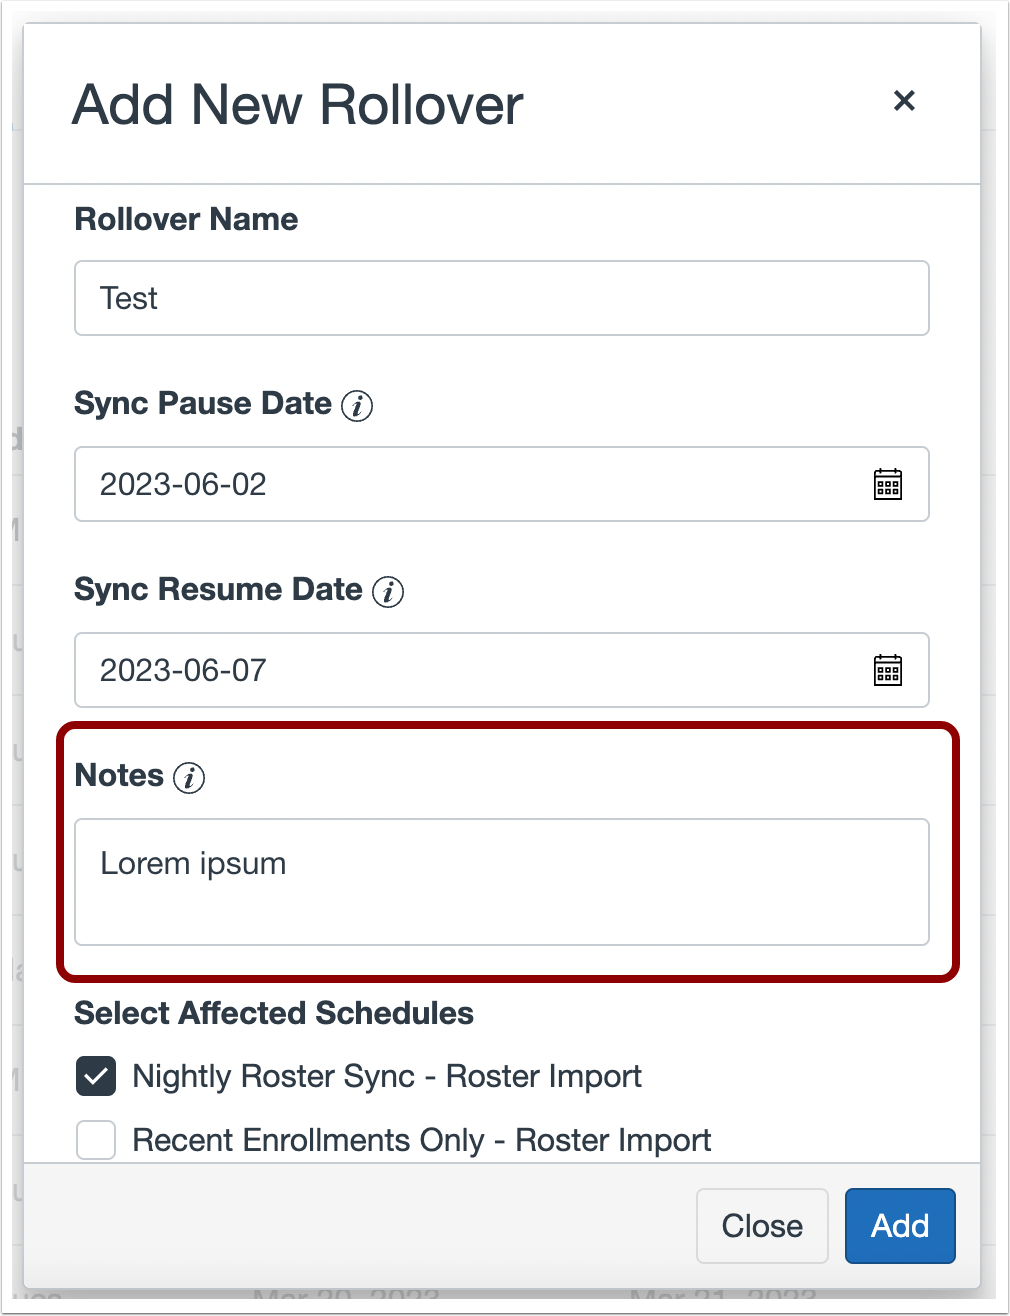Dismiss dialog with the X icon
The width and height of the screenshot is (1010, 1316).
[904, 100]
